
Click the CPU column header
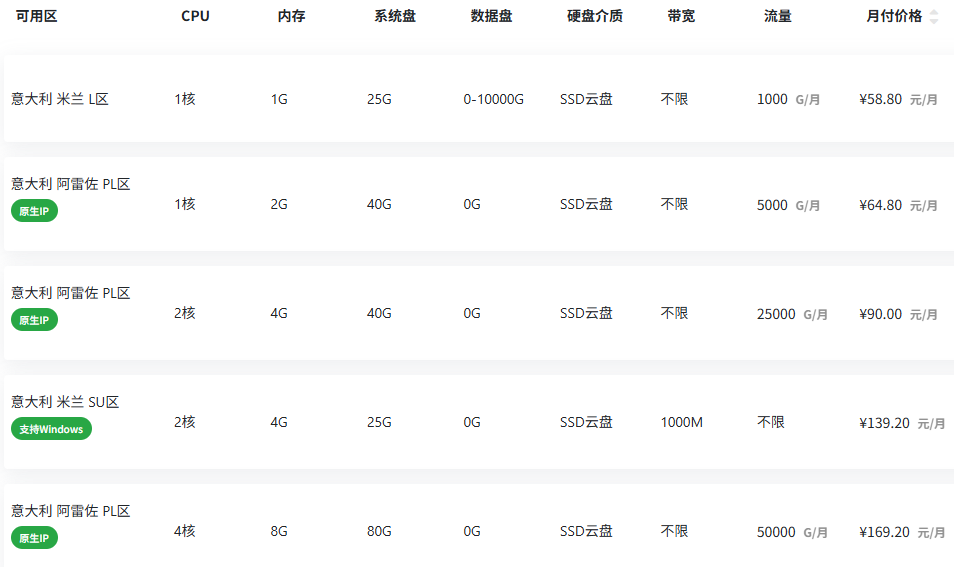pos(195,17)
